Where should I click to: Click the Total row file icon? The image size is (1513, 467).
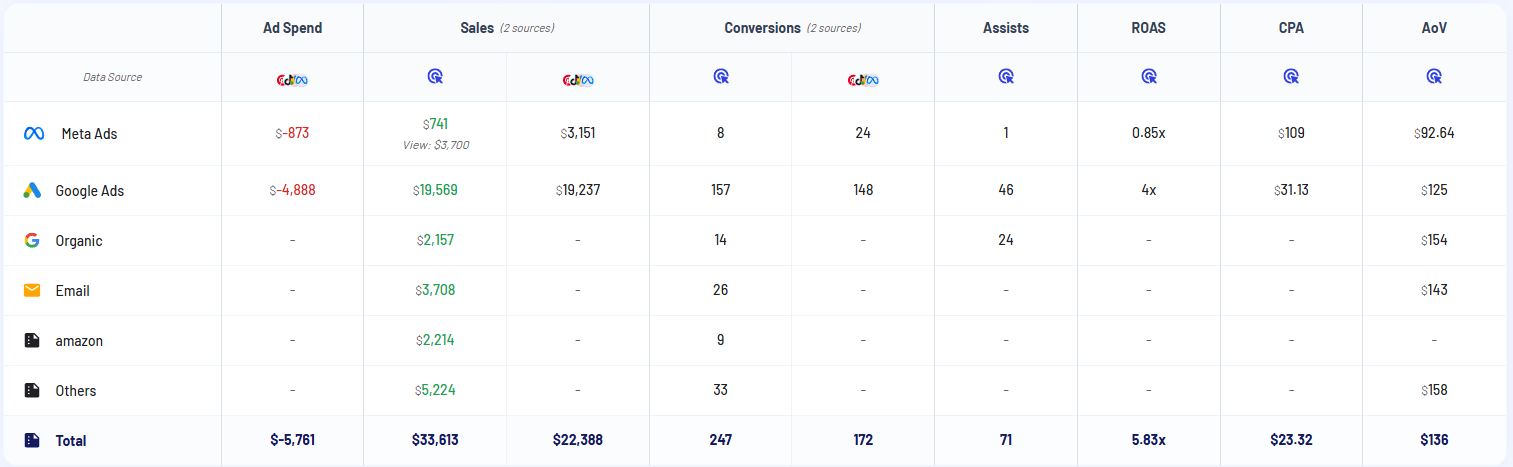32,440
